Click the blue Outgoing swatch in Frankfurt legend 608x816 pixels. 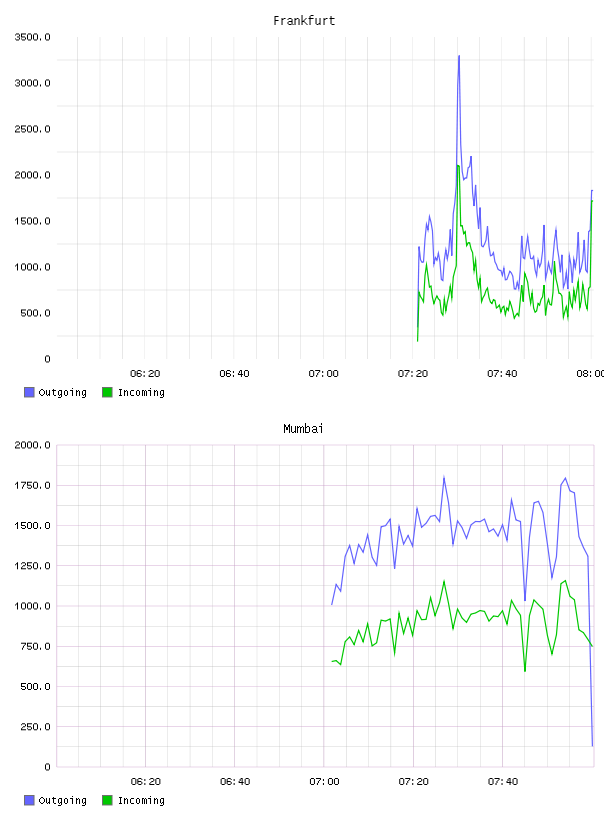tap(29, 392)
